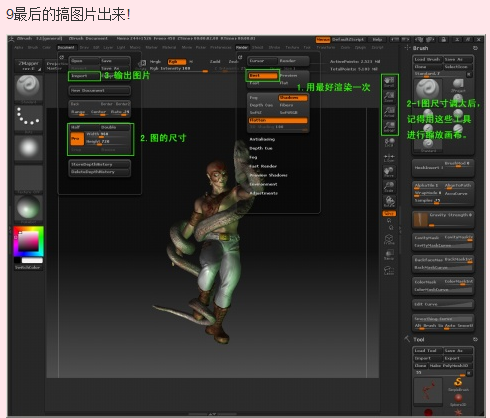Select the Scroll canvas tool icon
This screenshot has width=490, height=418.
click(389, 82)
